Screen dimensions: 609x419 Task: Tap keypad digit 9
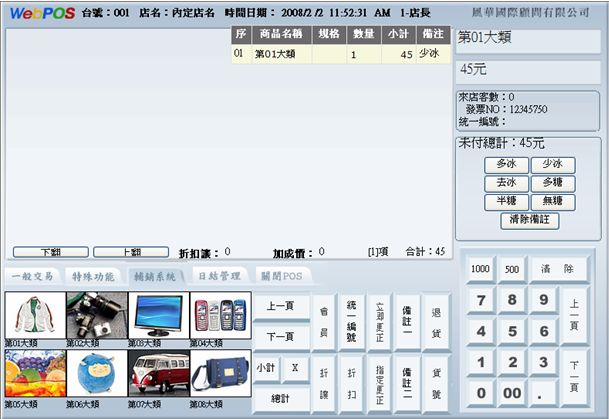point(544,300)
